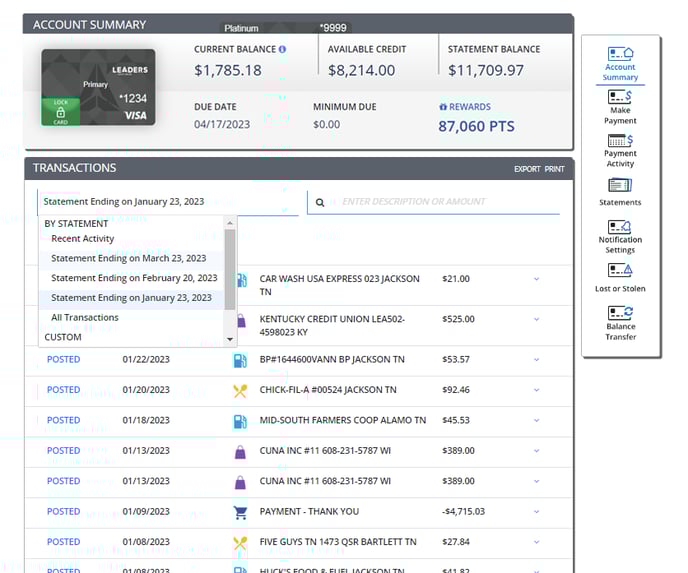Click the search magnifier icon
The width and height of the screenshot is (688, 573).
[x=320, y=202]
